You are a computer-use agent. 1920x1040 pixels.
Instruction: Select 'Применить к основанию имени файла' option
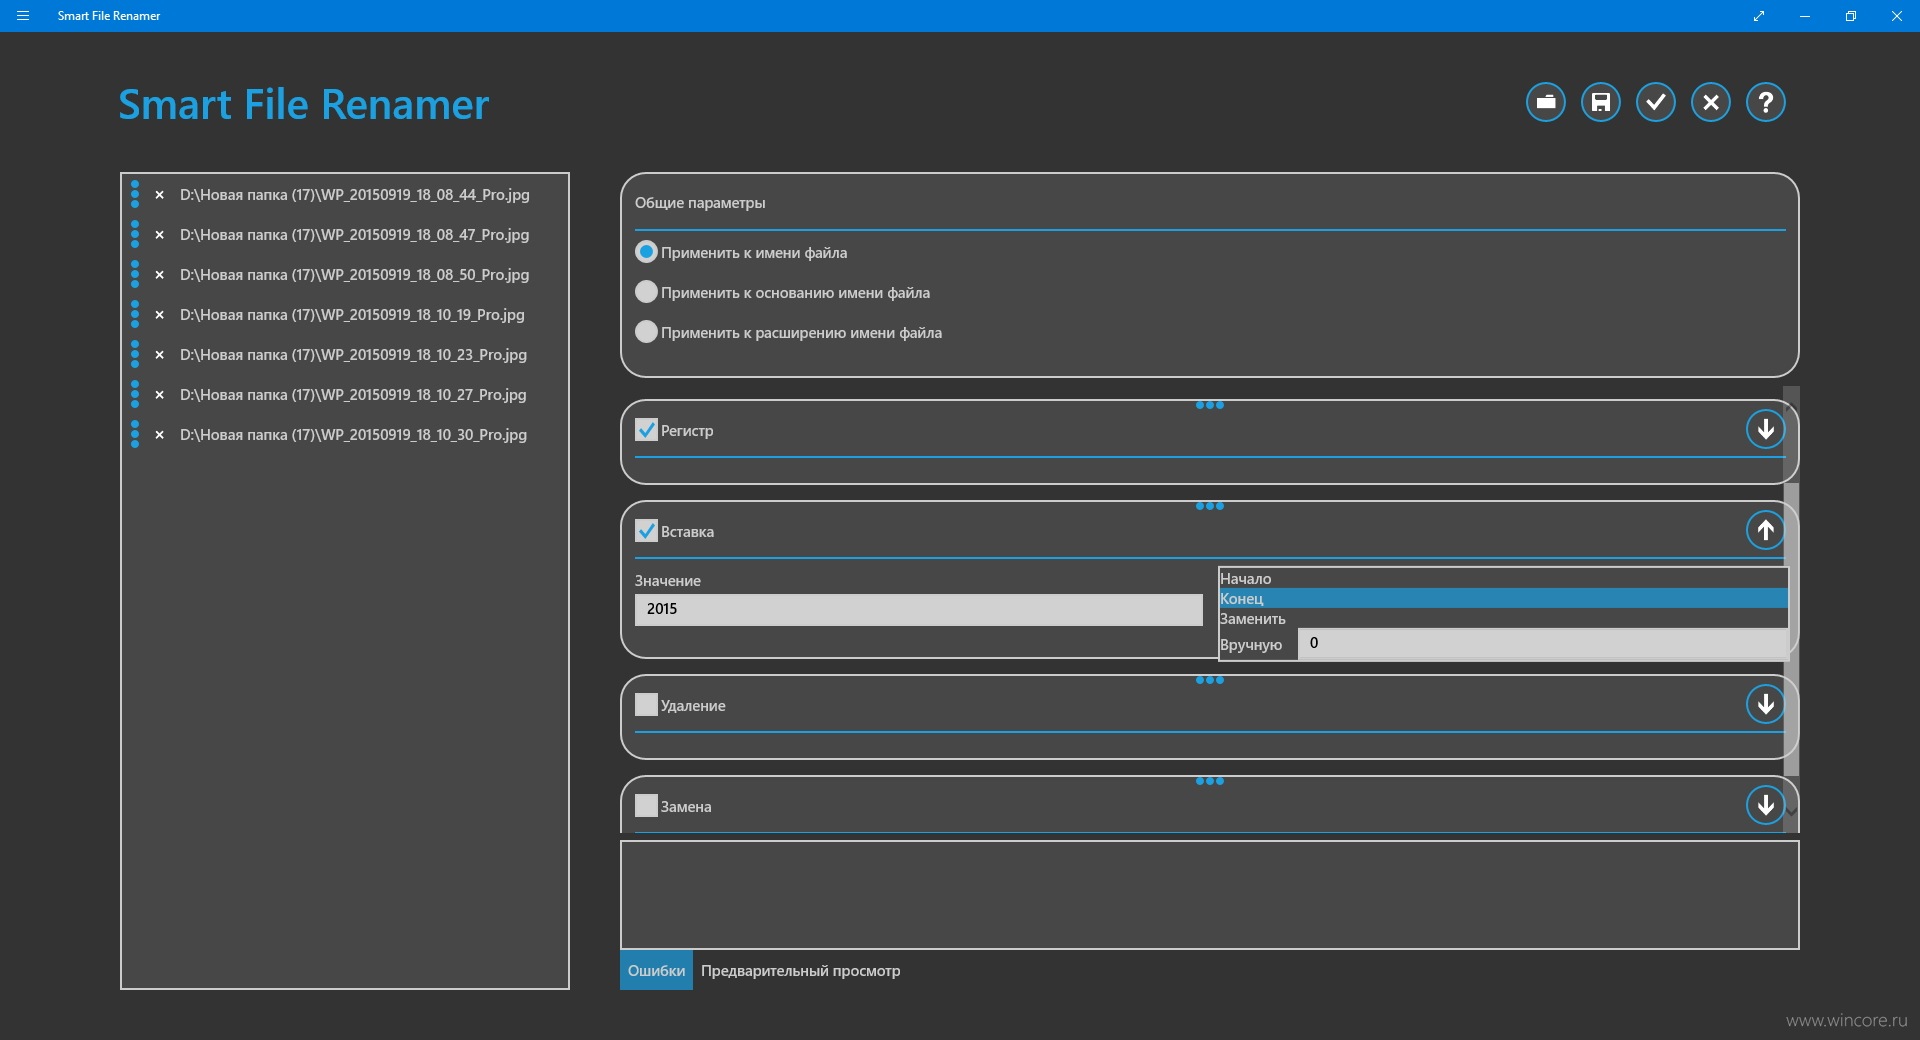click(646, 292)
